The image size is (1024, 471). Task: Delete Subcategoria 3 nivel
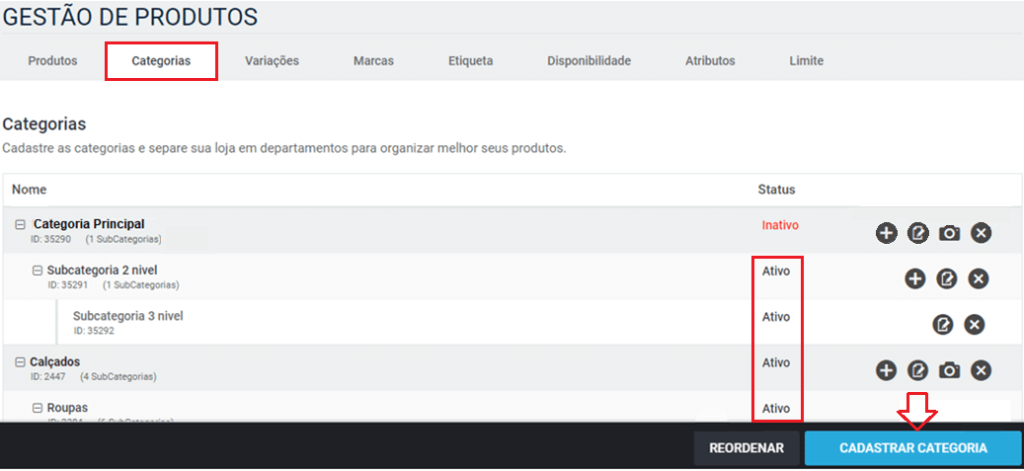974,325
